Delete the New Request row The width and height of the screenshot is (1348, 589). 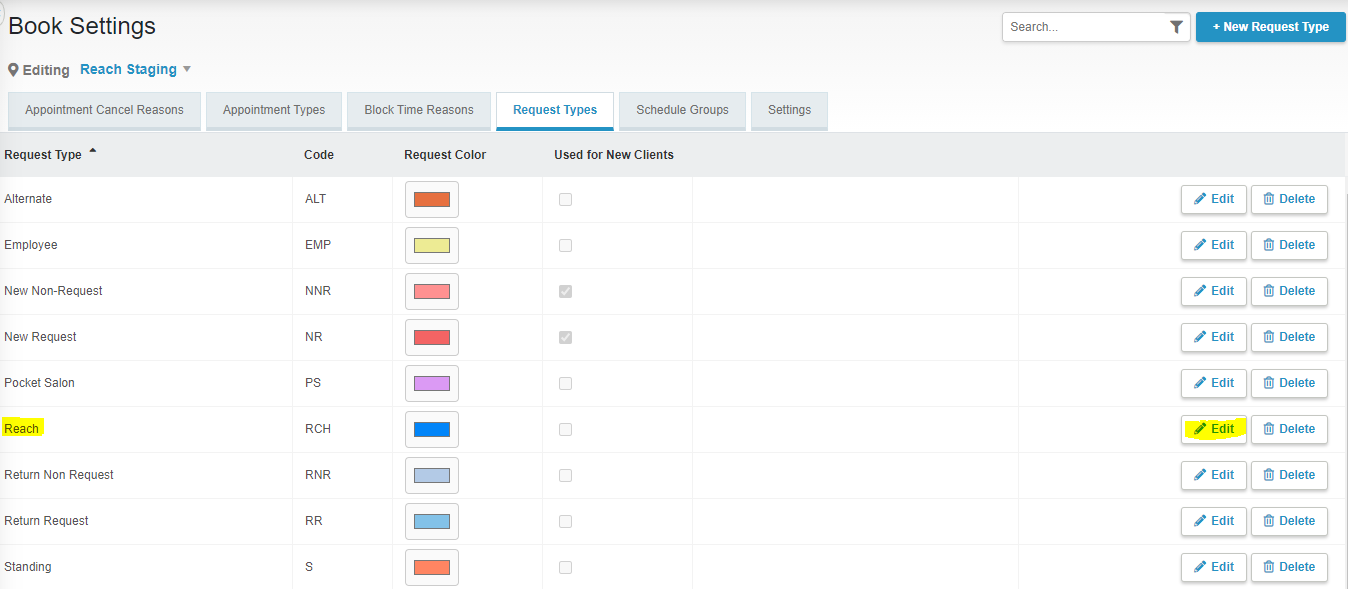coord(1289,337)
